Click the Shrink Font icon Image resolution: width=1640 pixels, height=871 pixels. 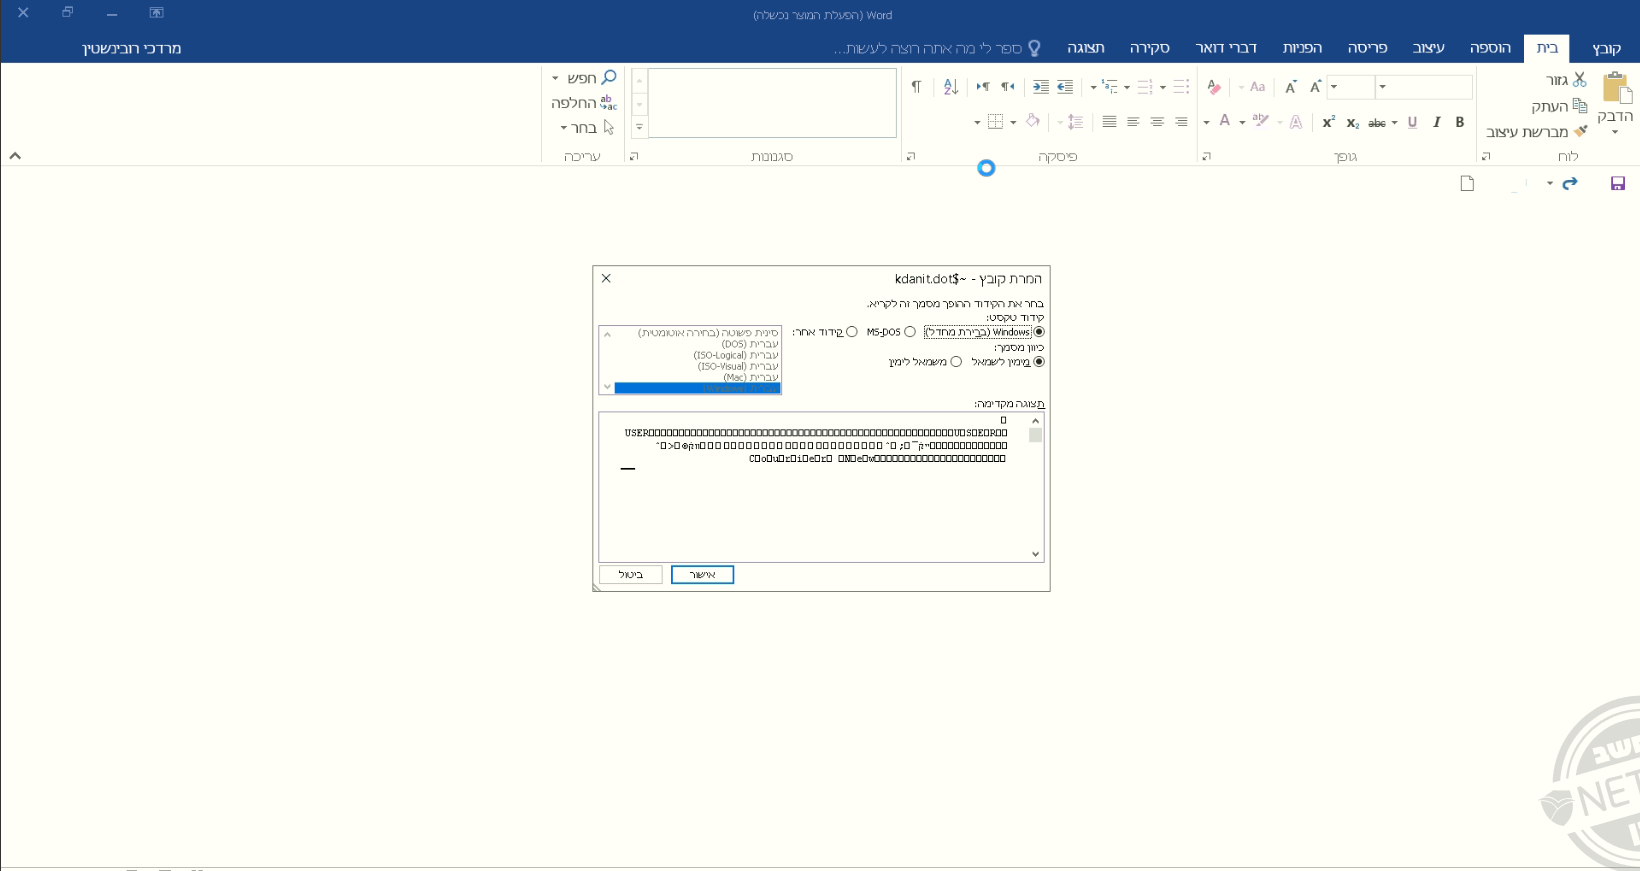tap(1291, 87)
